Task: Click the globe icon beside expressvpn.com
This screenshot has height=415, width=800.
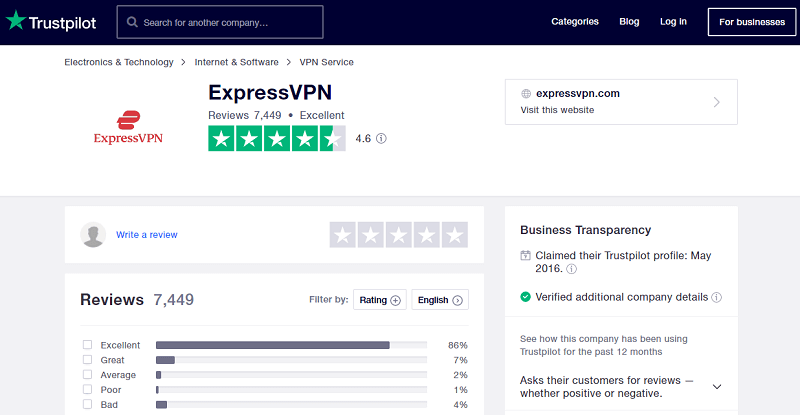Action: click(x=526, y=93)
